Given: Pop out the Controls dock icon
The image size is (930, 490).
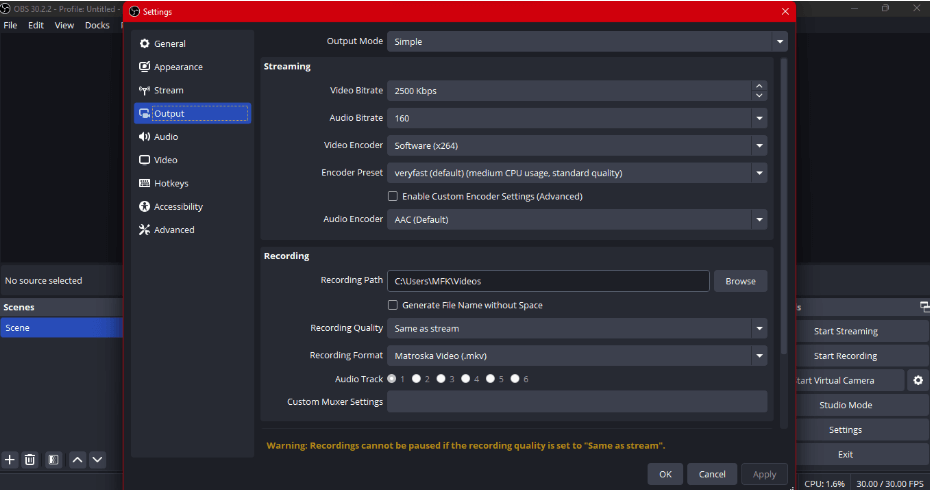Looking at the screenshot, I should click(x=924, y=307).
